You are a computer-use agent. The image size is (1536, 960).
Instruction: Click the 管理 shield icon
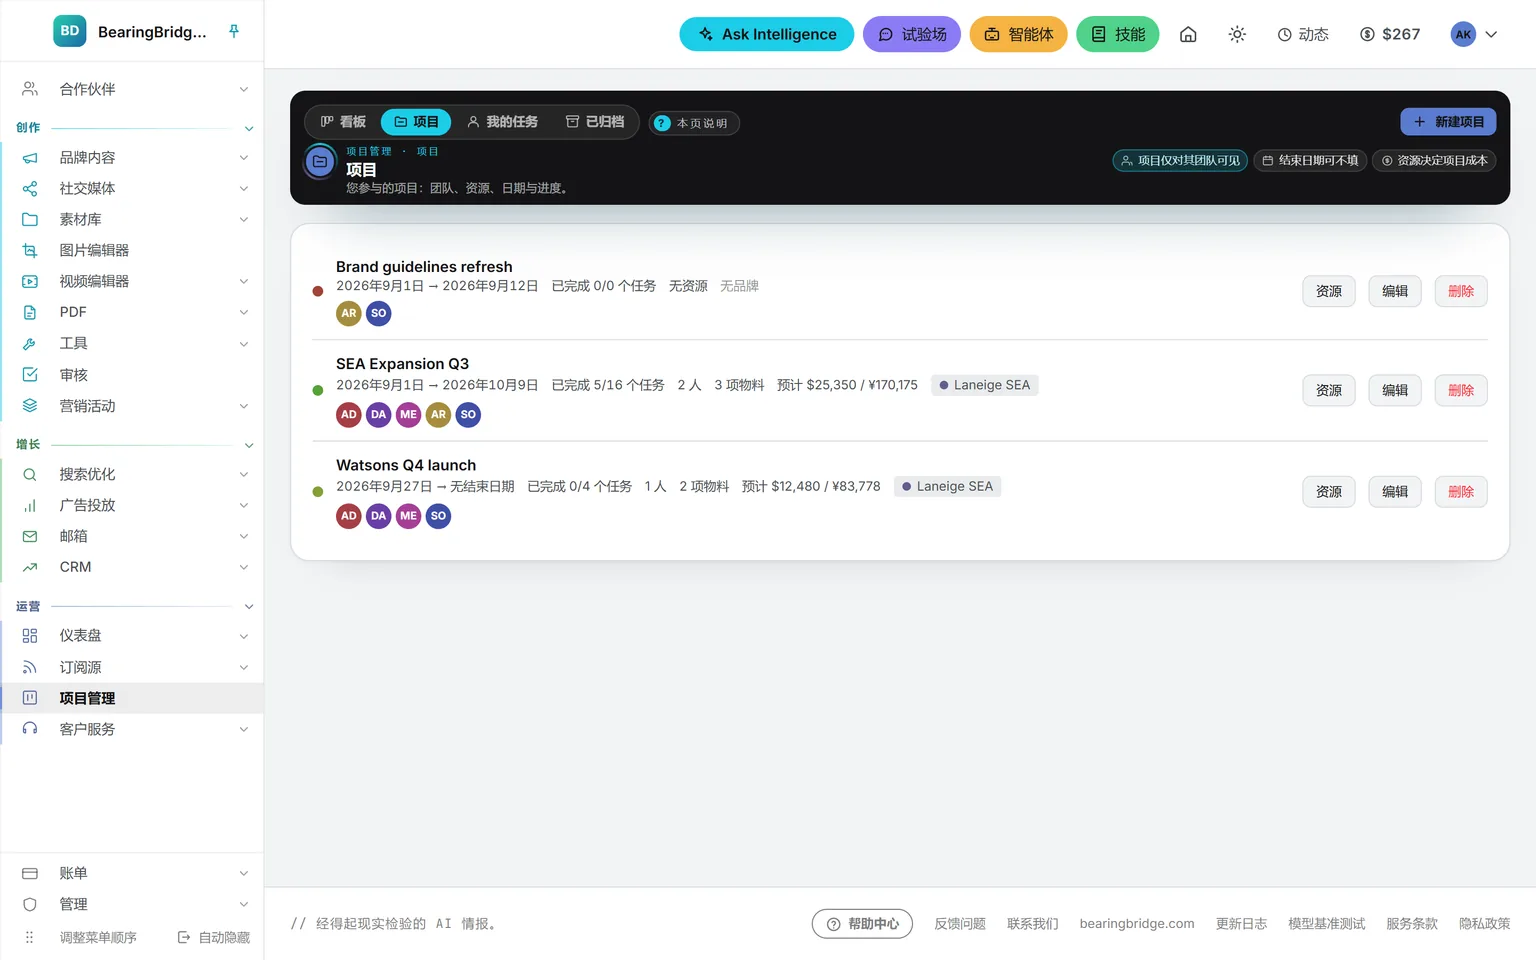(x=30, y=904)
